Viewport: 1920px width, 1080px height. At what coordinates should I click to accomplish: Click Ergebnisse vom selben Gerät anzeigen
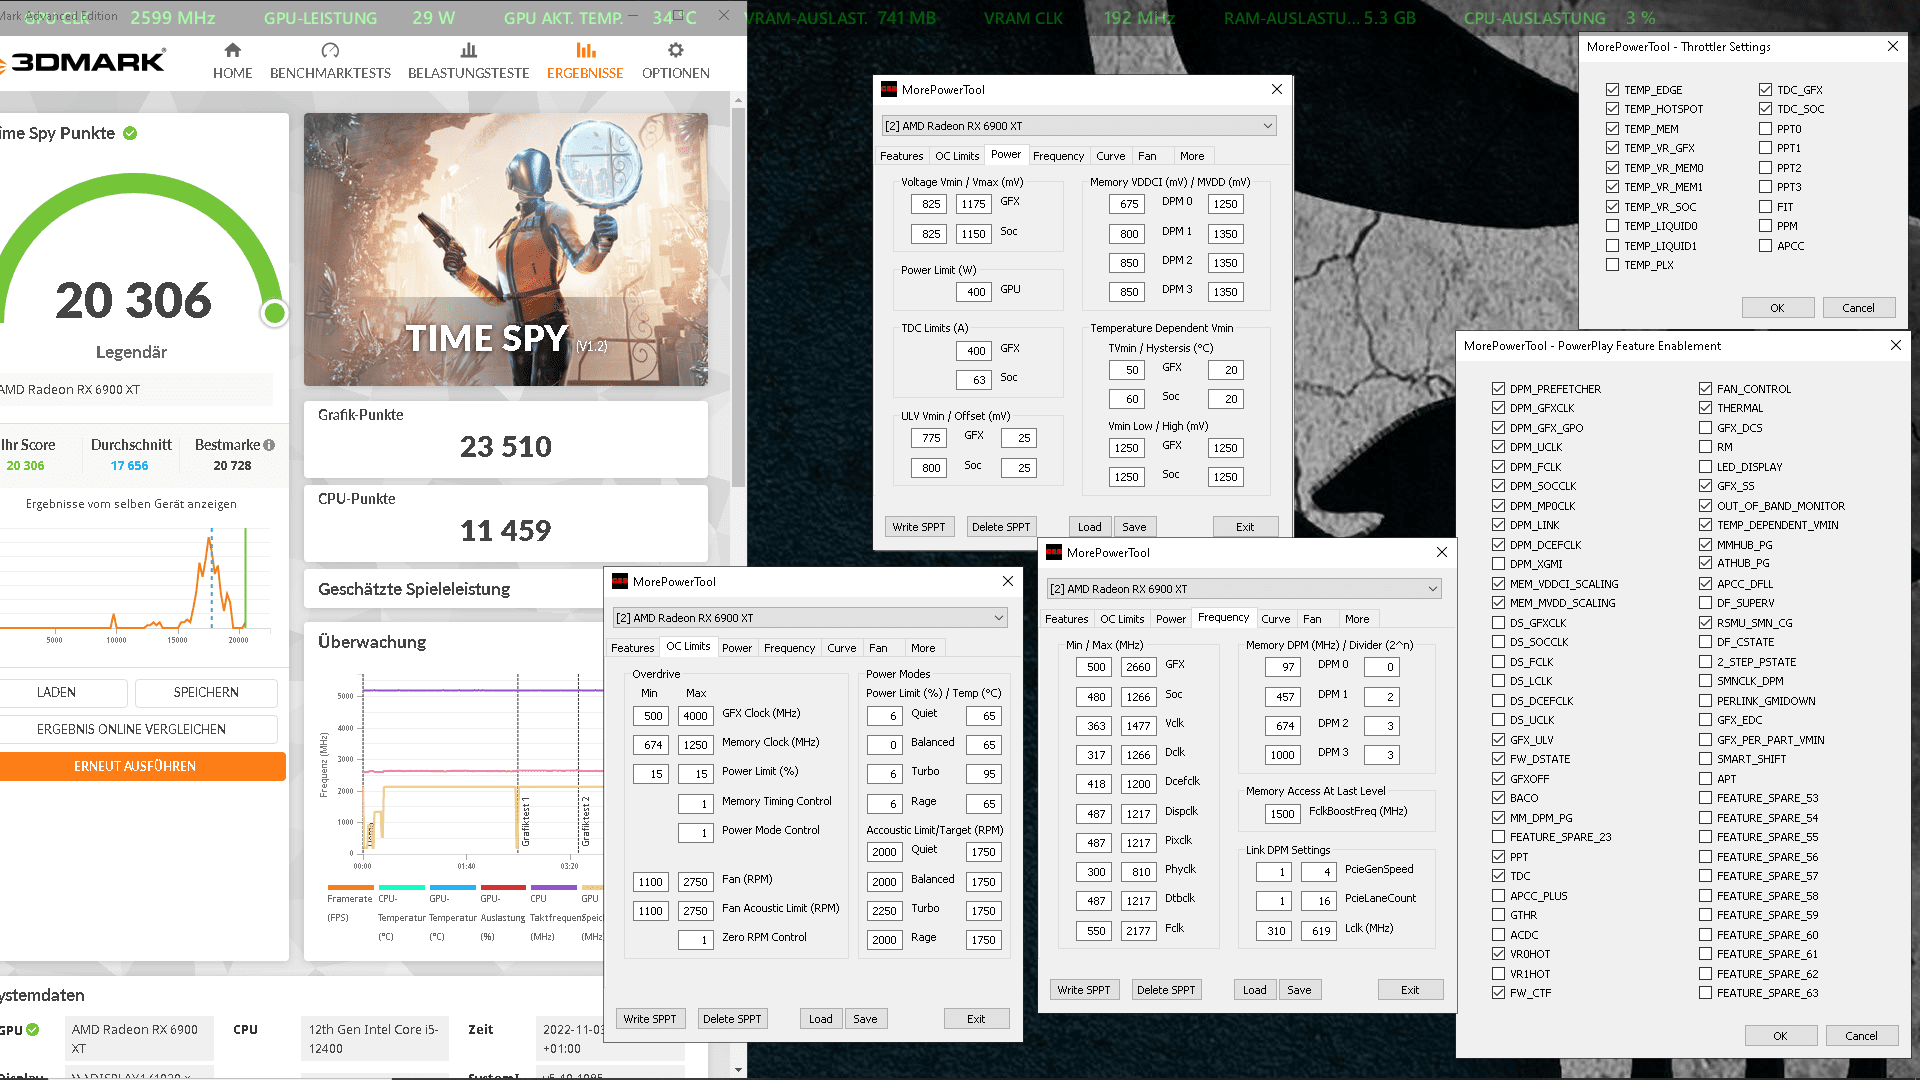[x=131, y=504]
